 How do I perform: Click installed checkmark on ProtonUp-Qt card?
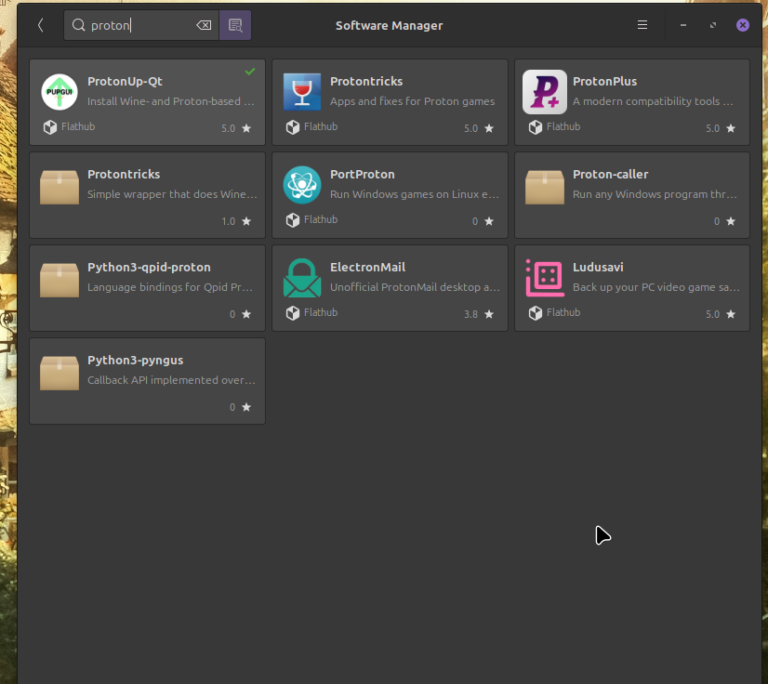point(250,72)
